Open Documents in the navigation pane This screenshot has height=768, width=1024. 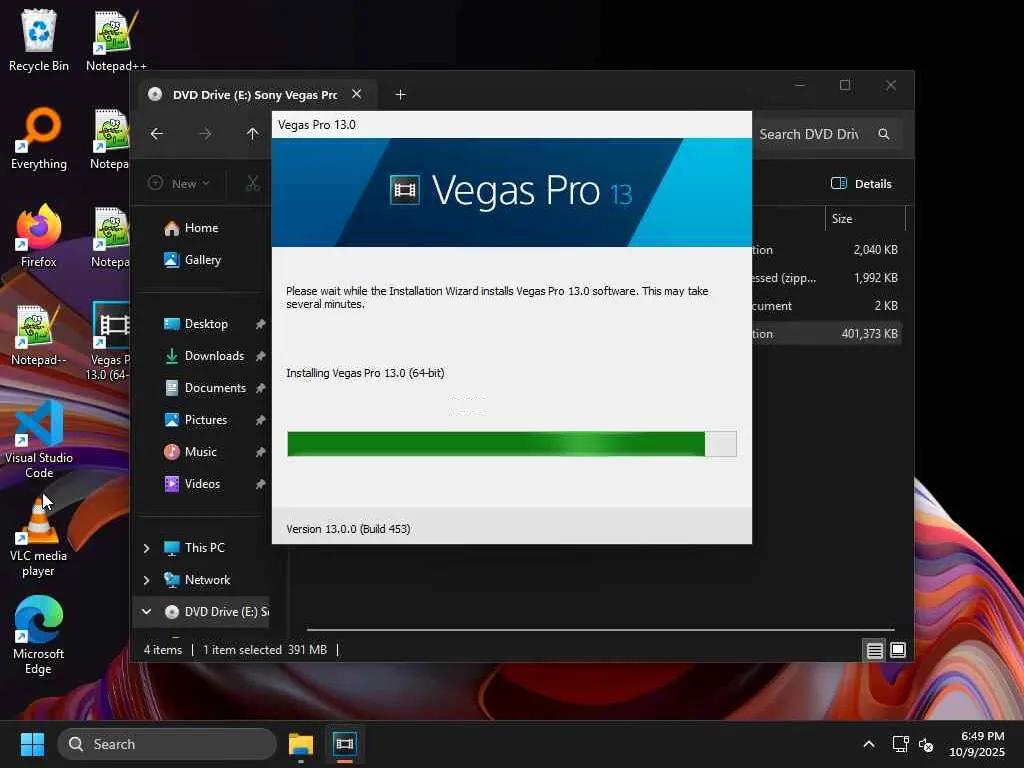(214, 388)
